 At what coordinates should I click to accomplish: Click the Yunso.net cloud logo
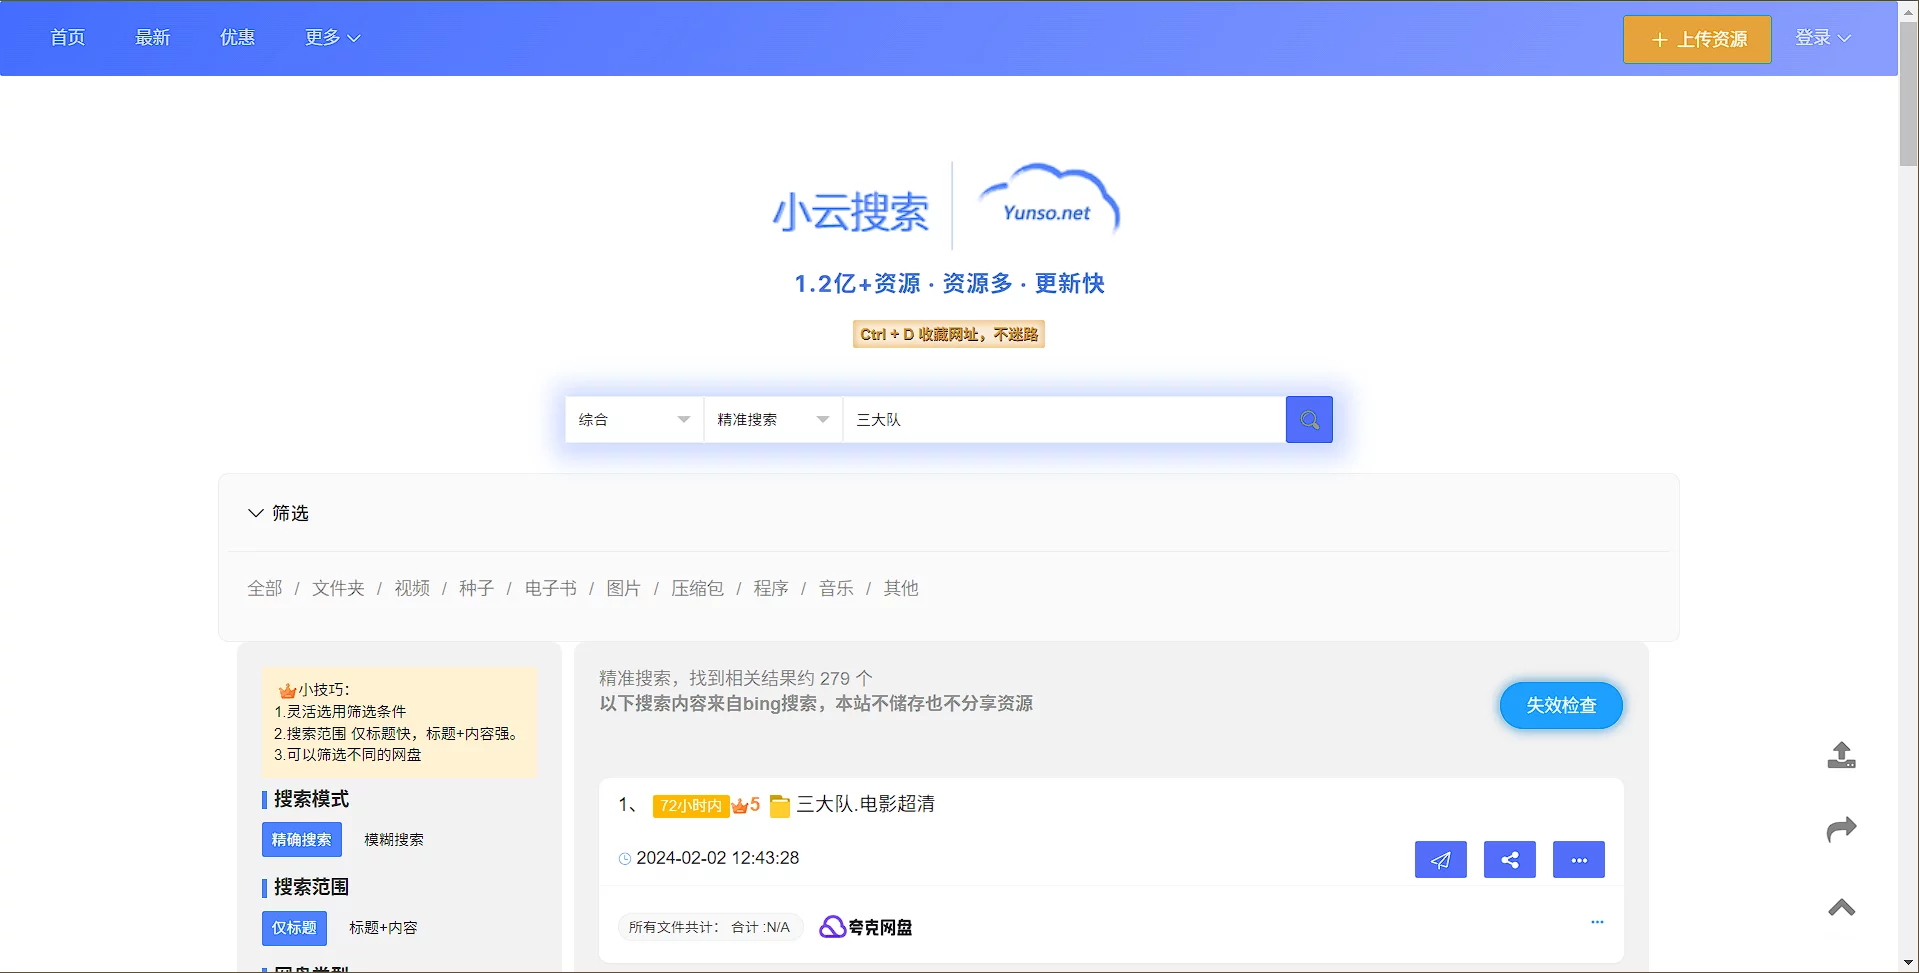(x=1047, y=204)
